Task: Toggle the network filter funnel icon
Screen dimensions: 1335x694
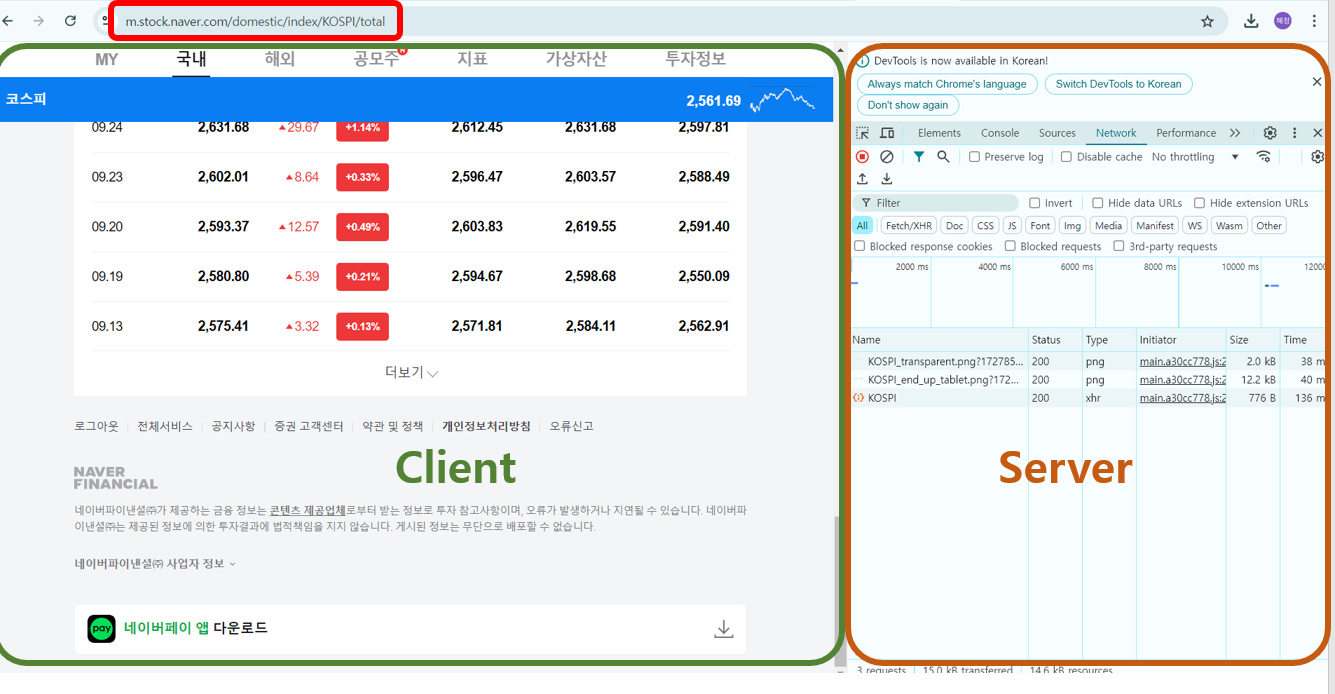Action: tap(918, 157)
